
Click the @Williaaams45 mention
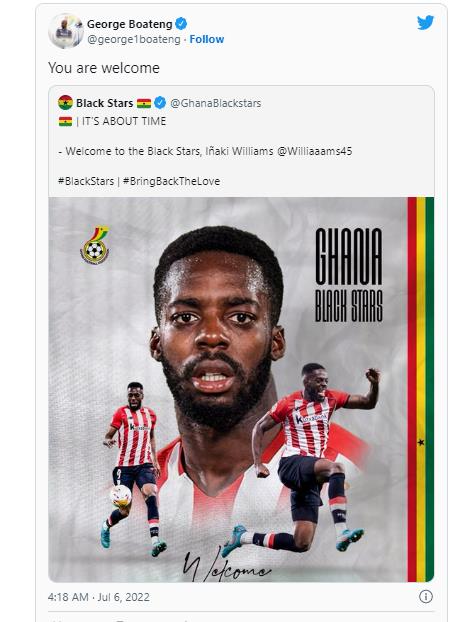click(x=315, y=151)
